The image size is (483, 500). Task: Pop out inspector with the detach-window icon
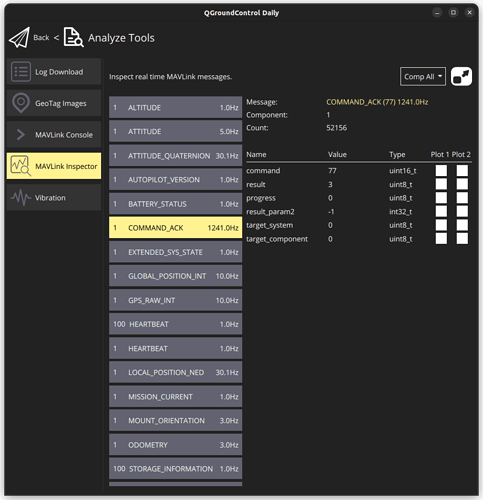461,77
